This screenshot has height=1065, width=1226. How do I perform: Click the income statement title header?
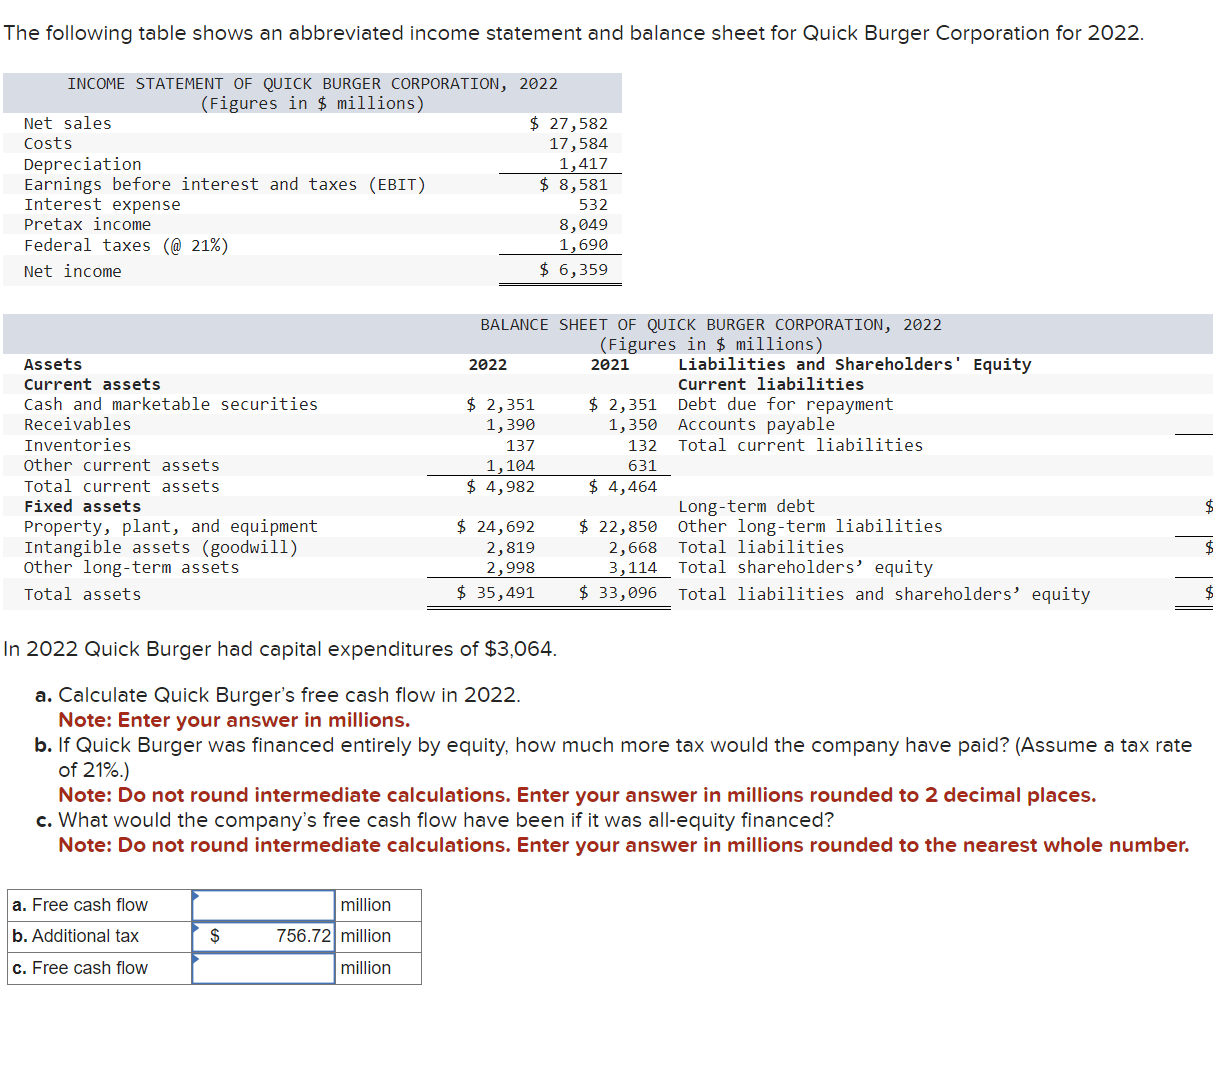[312, 93]
